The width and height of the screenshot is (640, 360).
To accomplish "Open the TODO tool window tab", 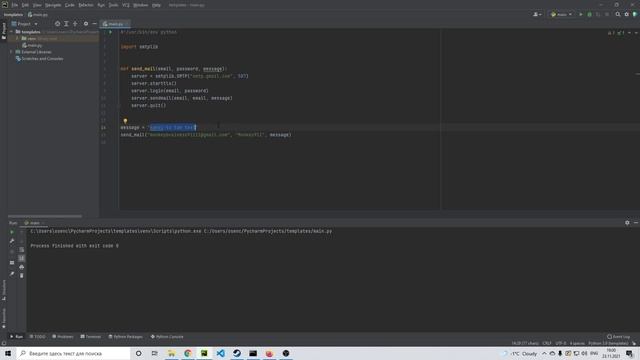I will click(x=38, y=337).
